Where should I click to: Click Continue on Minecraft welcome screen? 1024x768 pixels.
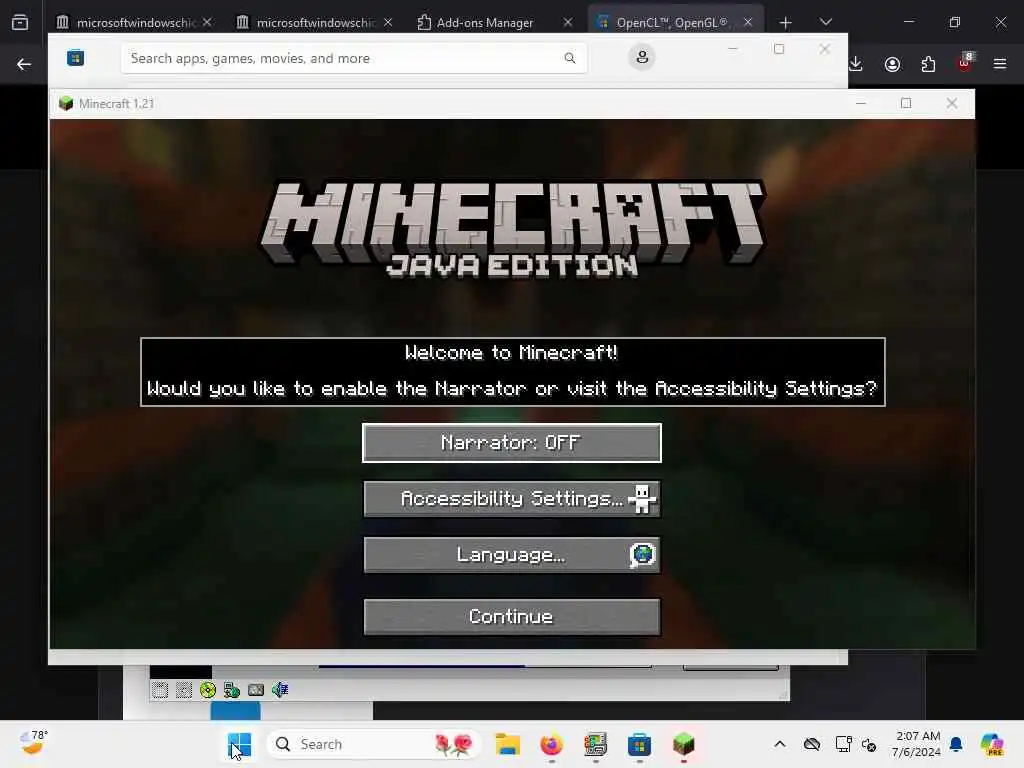click(x=511, y=616)
